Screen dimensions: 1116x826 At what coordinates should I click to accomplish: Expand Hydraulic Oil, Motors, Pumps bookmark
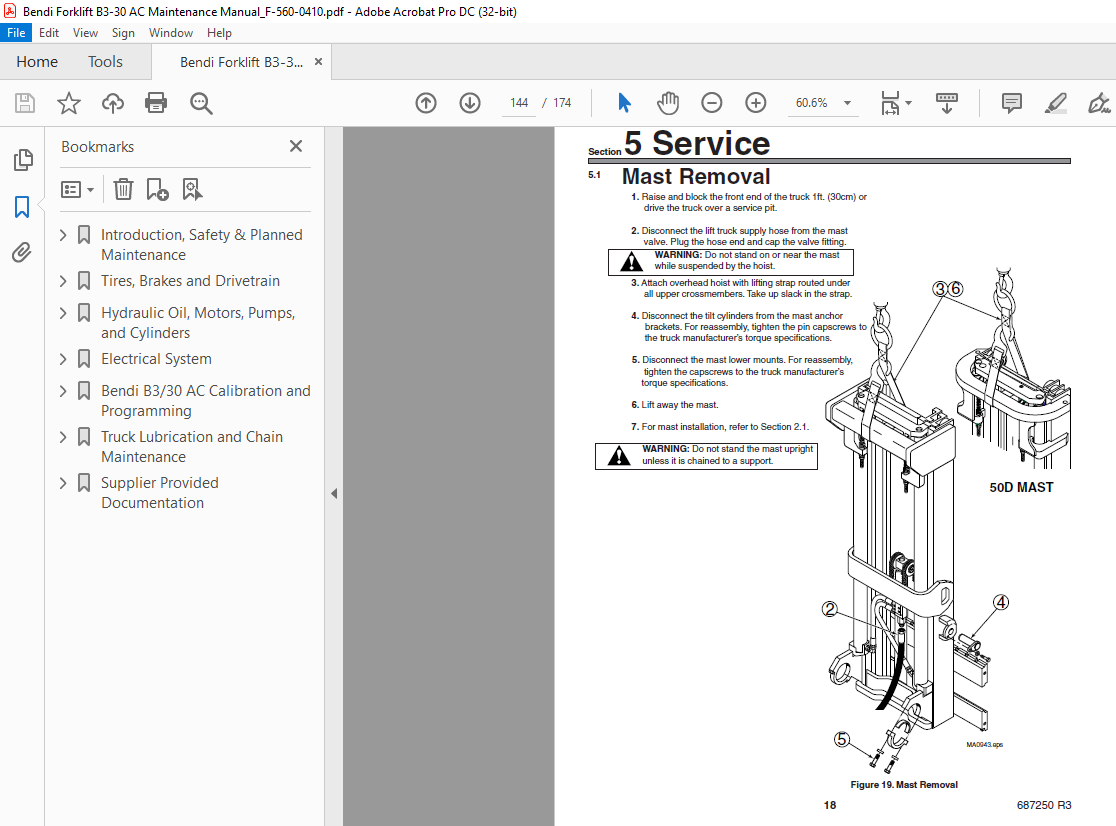[63, 313]
